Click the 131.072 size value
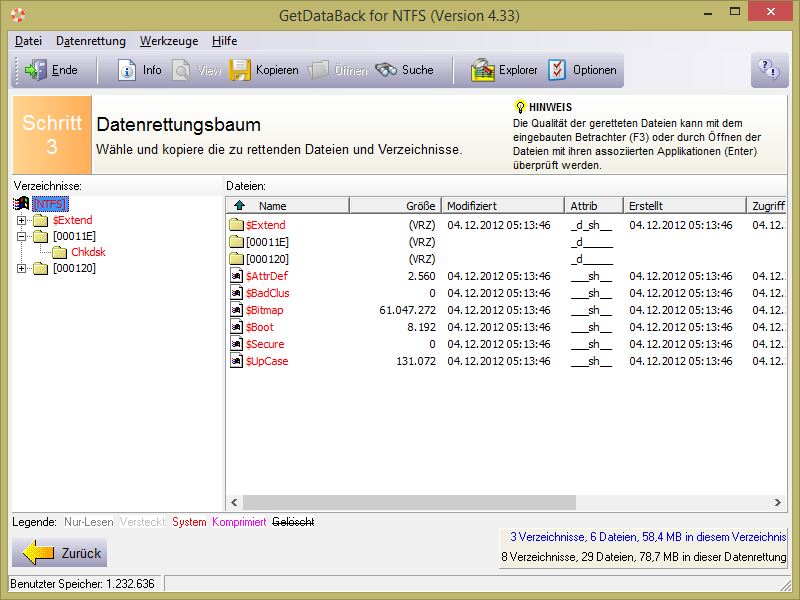Viewport: 800px width, 600px height. coord(416,361)
